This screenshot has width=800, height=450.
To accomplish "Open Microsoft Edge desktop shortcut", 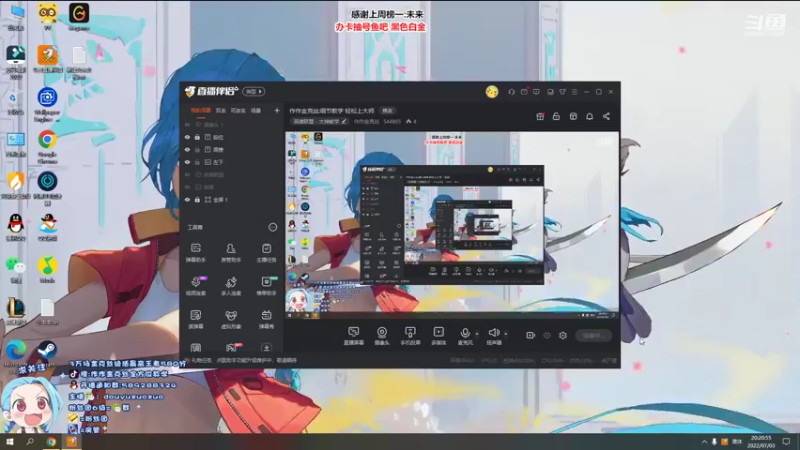I will (x=16, y=352).
